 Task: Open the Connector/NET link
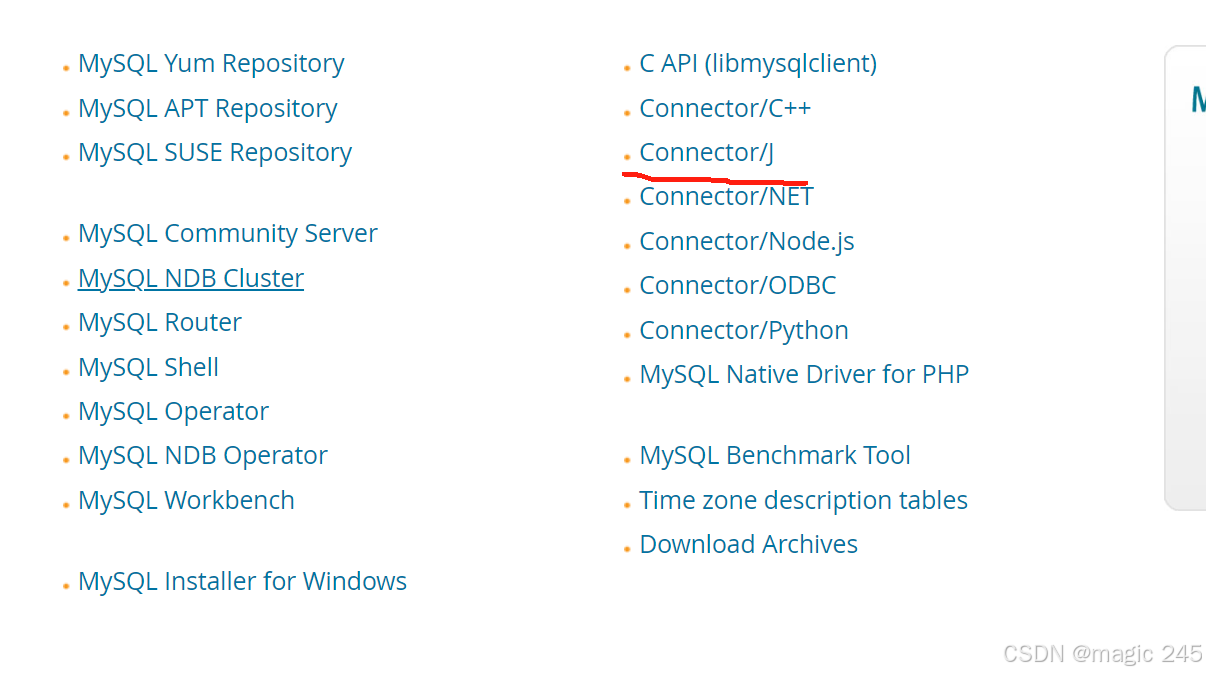[727, 197]
